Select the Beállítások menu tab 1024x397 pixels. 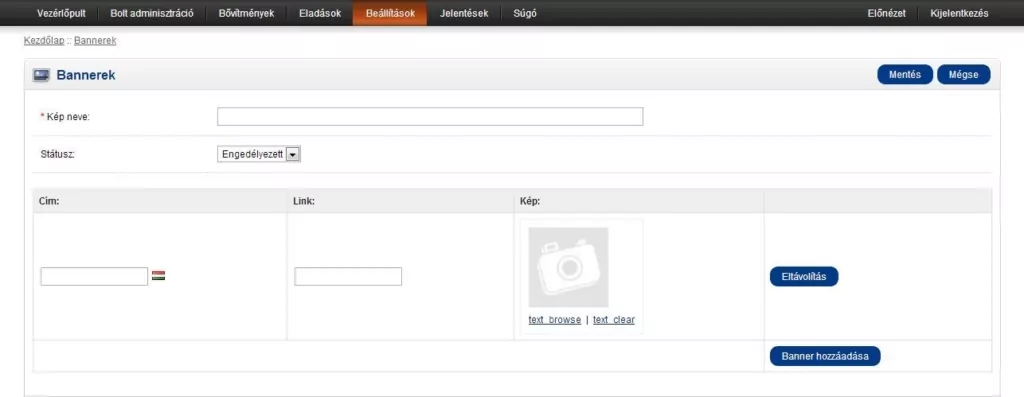tap(390, 13)
